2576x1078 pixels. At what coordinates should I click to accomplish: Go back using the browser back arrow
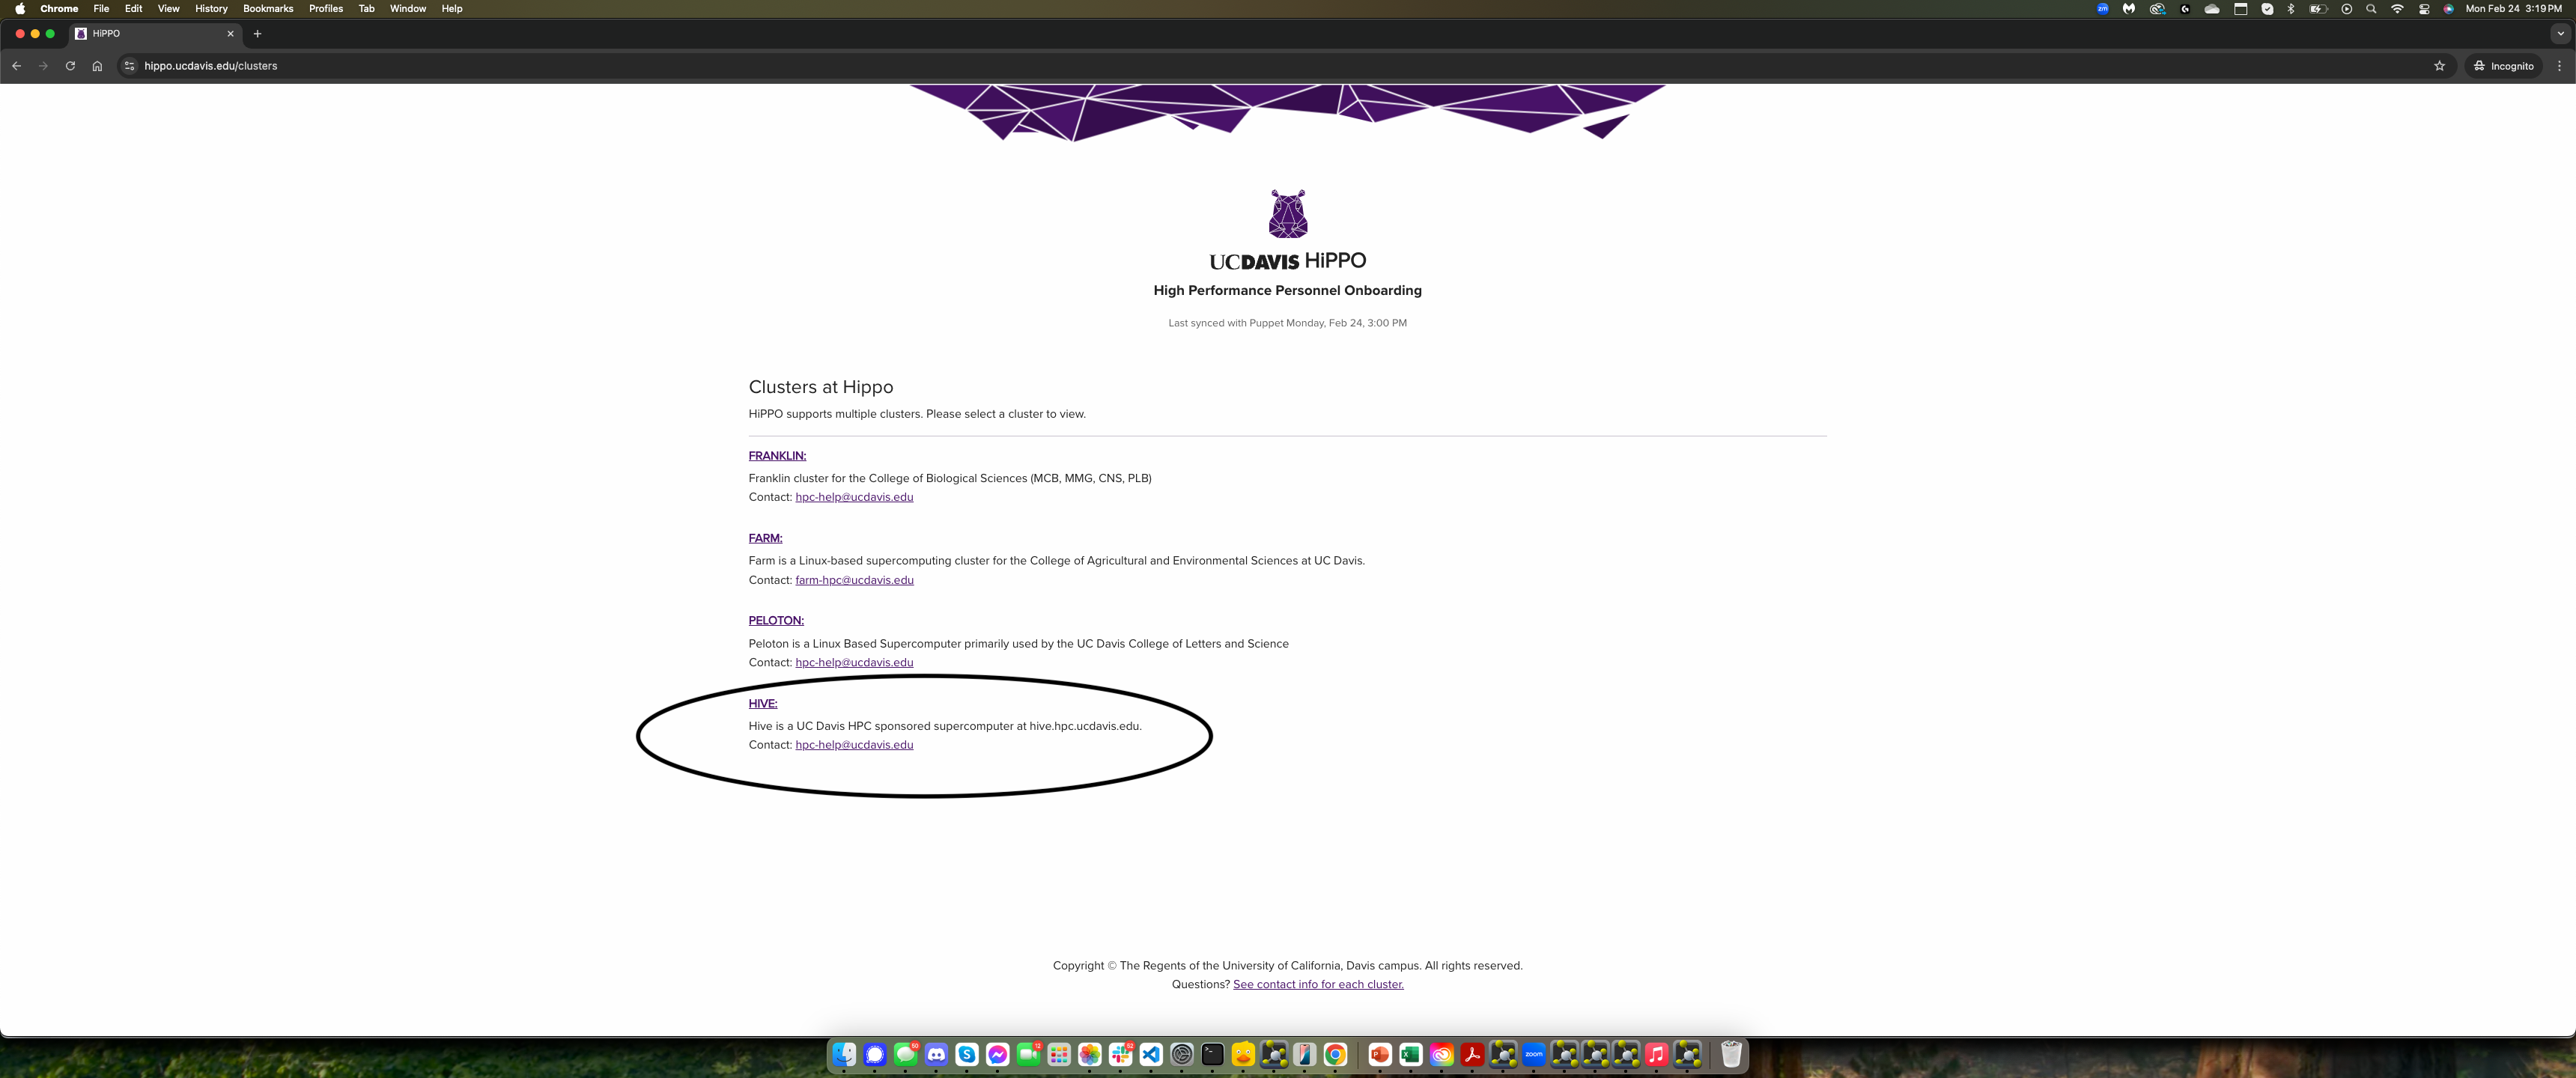click(x=16, y=66)
